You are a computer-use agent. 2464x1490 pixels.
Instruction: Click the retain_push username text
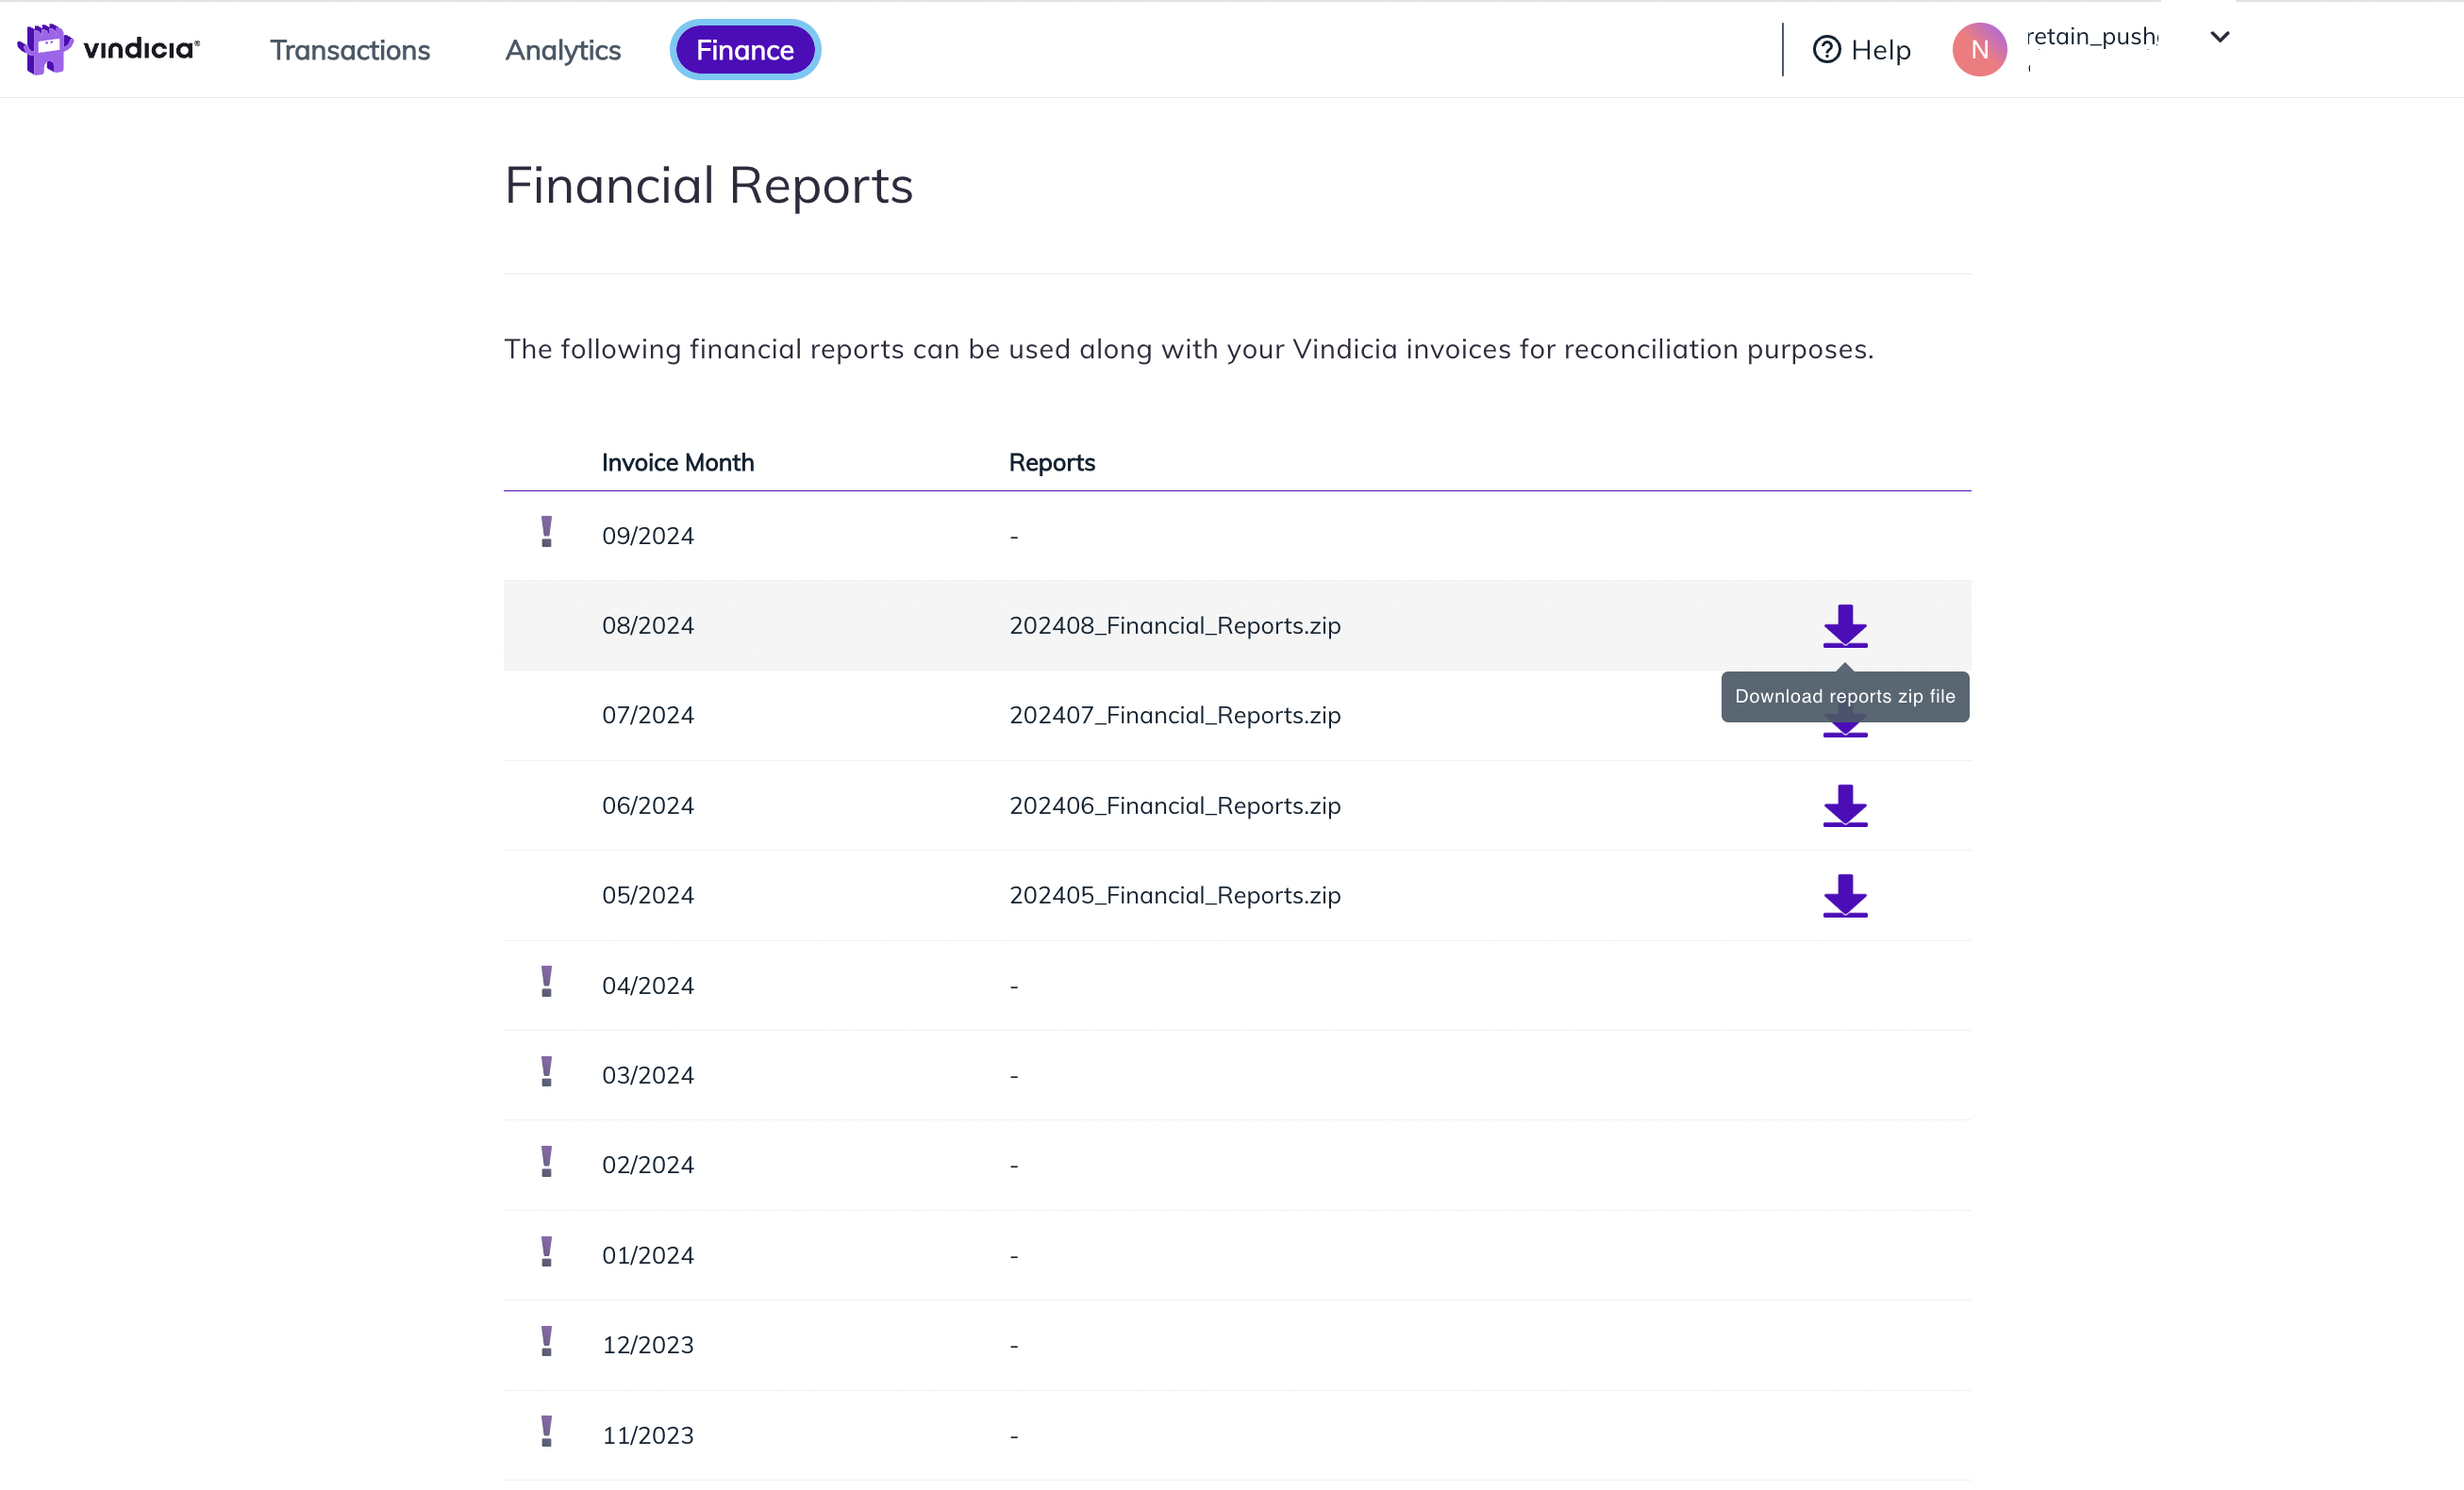point(2092,37)
